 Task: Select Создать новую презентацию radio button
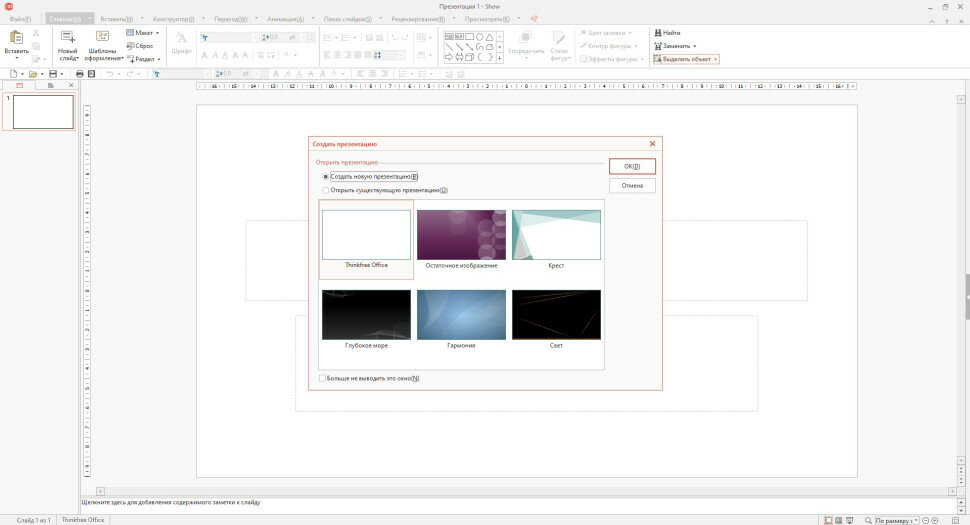(325, 177)
